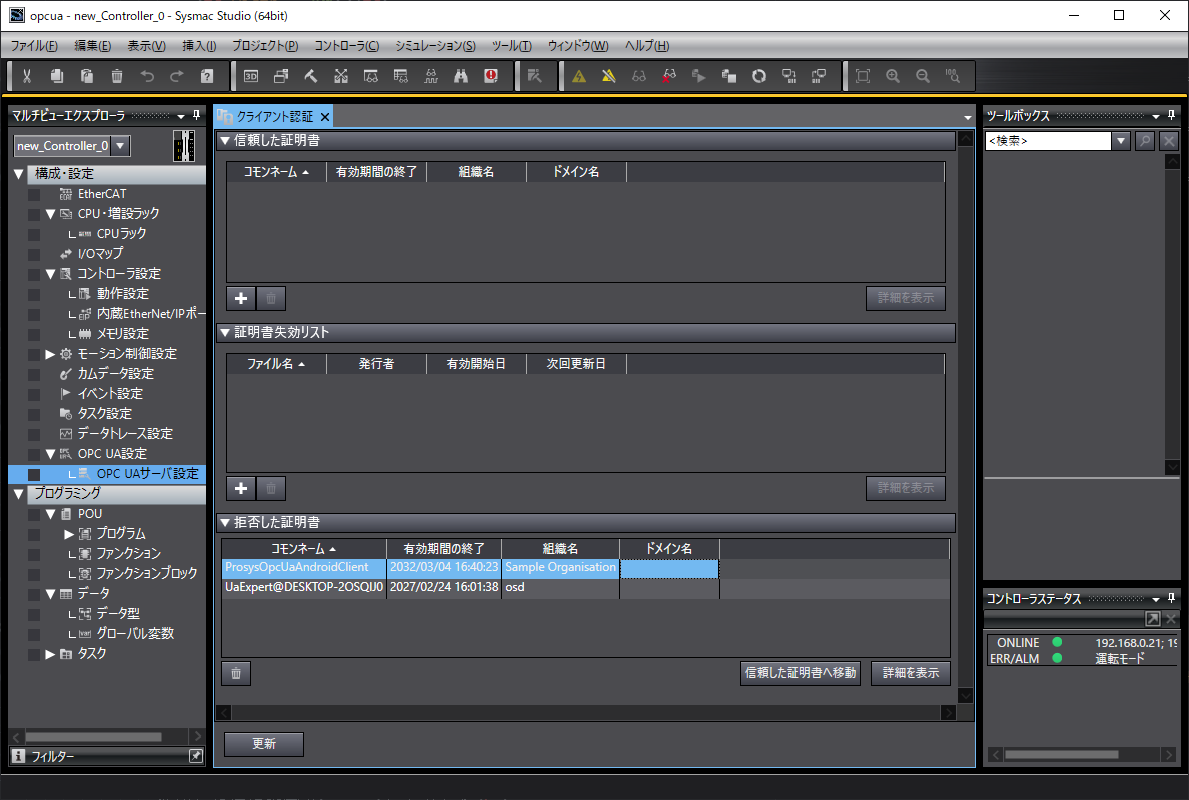Select the UaExpert@DESKTOP certificate row
The image size is (1189, 800).
click(303, 588)
